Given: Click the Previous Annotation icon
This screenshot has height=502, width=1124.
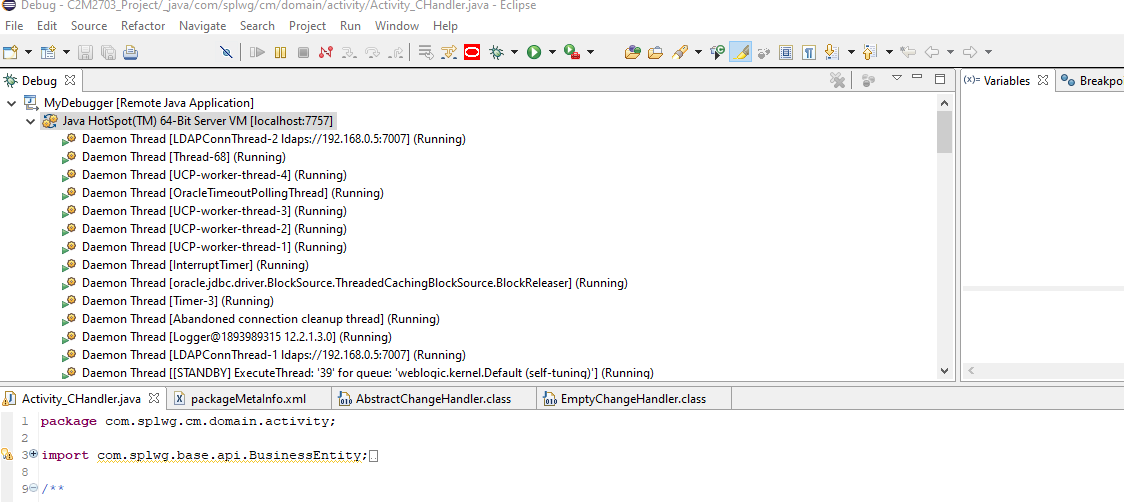Looking at the screenshot, I should (870, 52).
